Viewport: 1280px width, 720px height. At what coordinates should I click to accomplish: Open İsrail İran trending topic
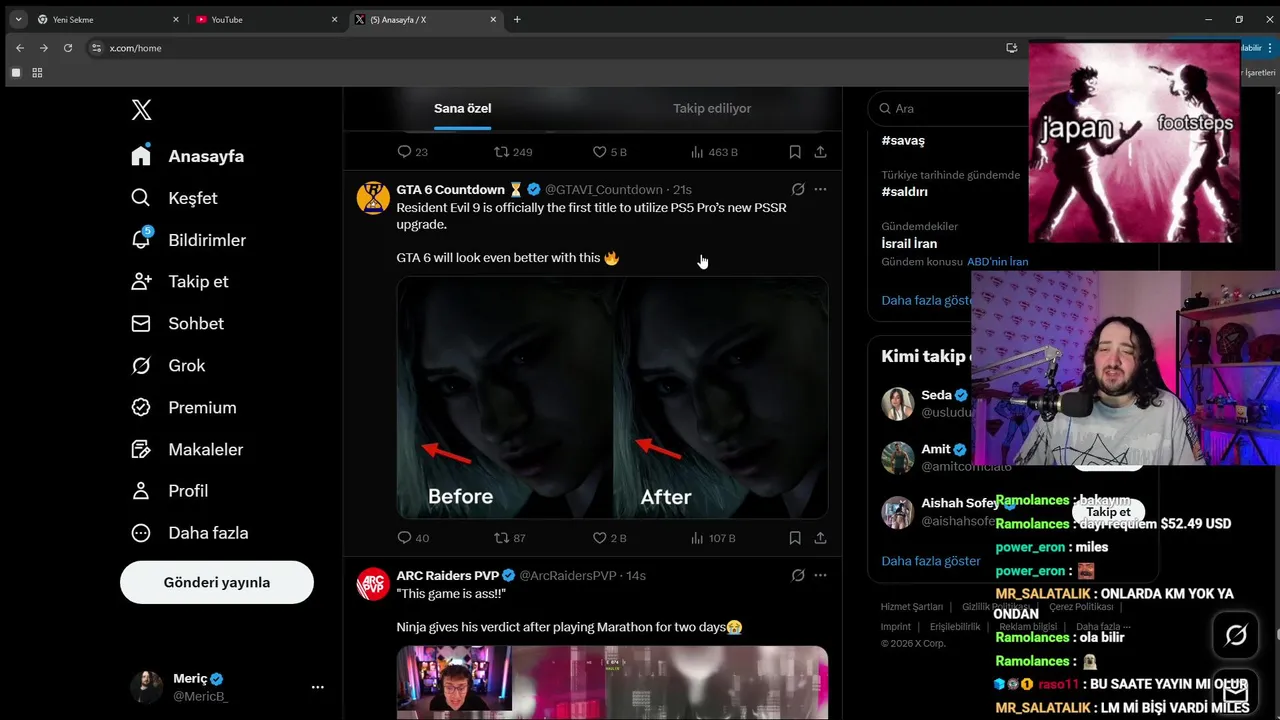pos(909,243)
